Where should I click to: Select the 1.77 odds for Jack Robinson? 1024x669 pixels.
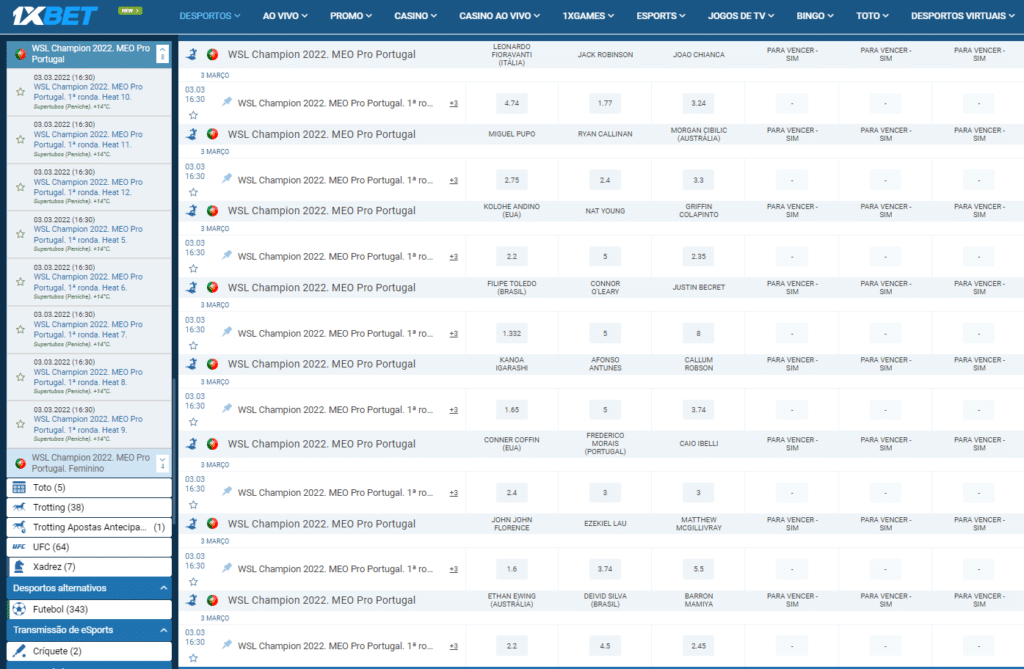(x=605, y=103)
